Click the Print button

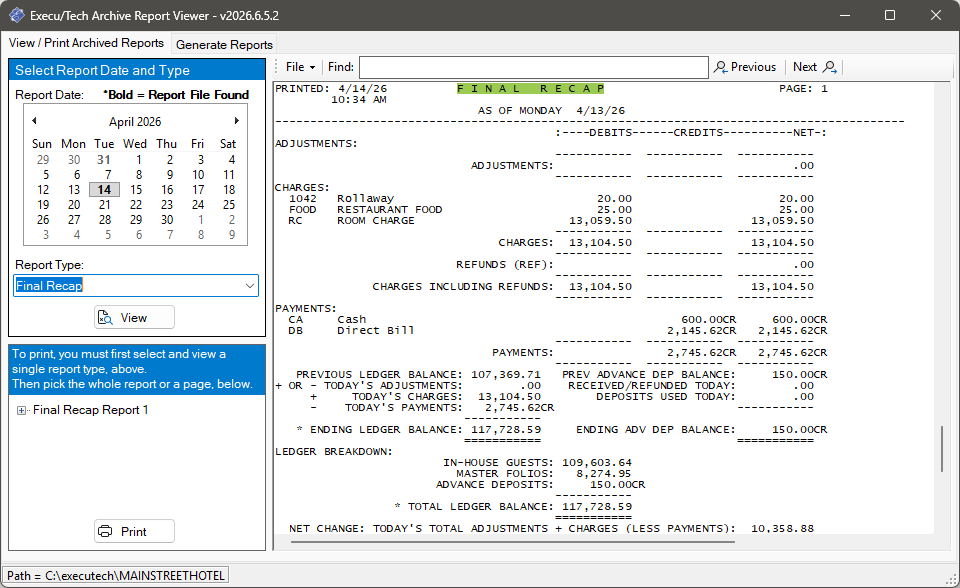pos(134,531)
